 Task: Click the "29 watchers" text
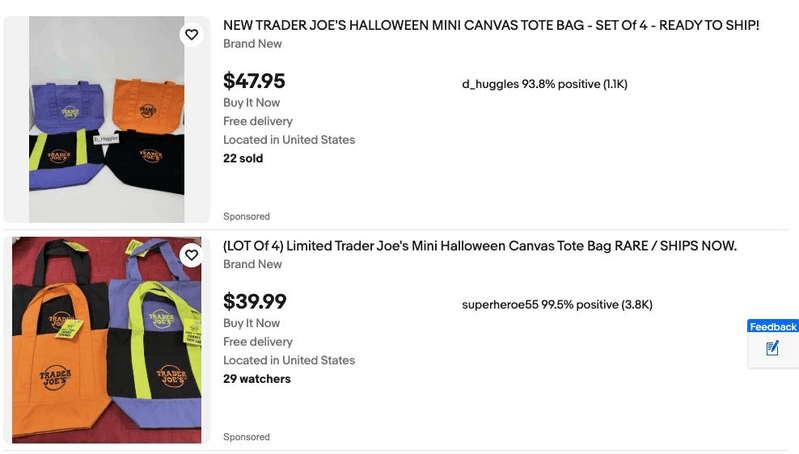(x=257, y=379)
